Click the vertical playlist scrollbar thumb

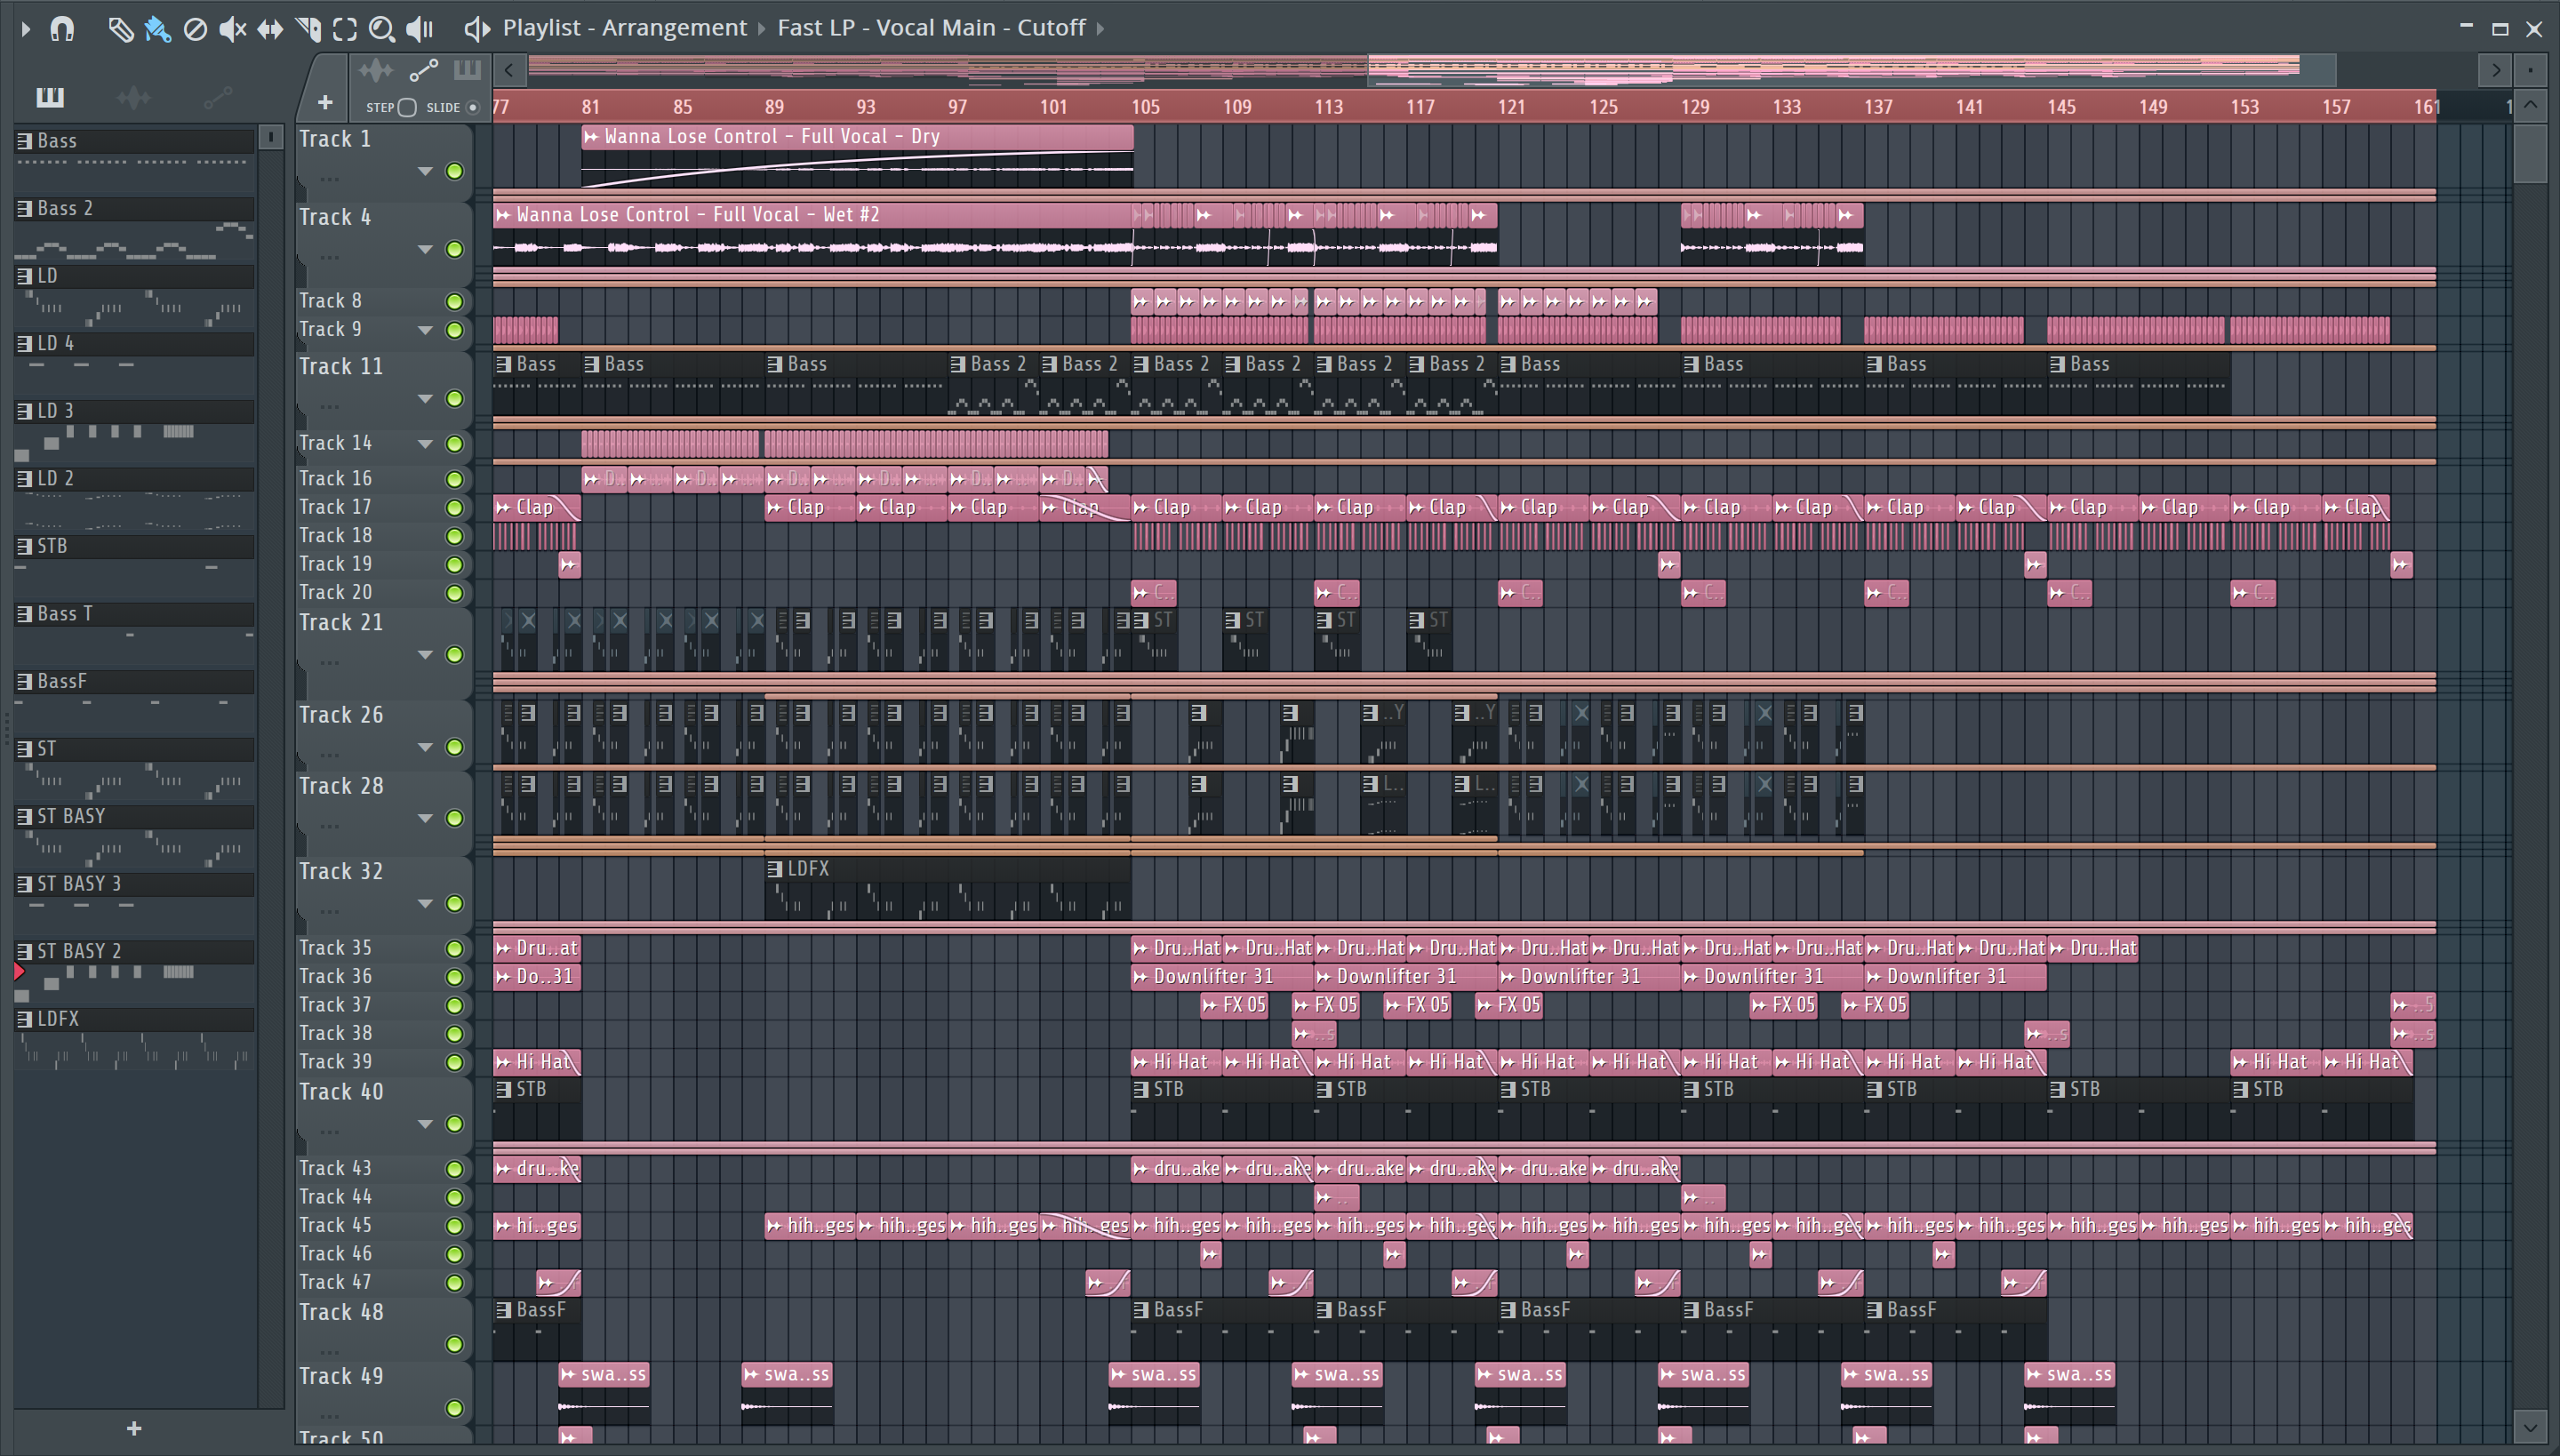pyautogui.click(x=2530, y=152)
